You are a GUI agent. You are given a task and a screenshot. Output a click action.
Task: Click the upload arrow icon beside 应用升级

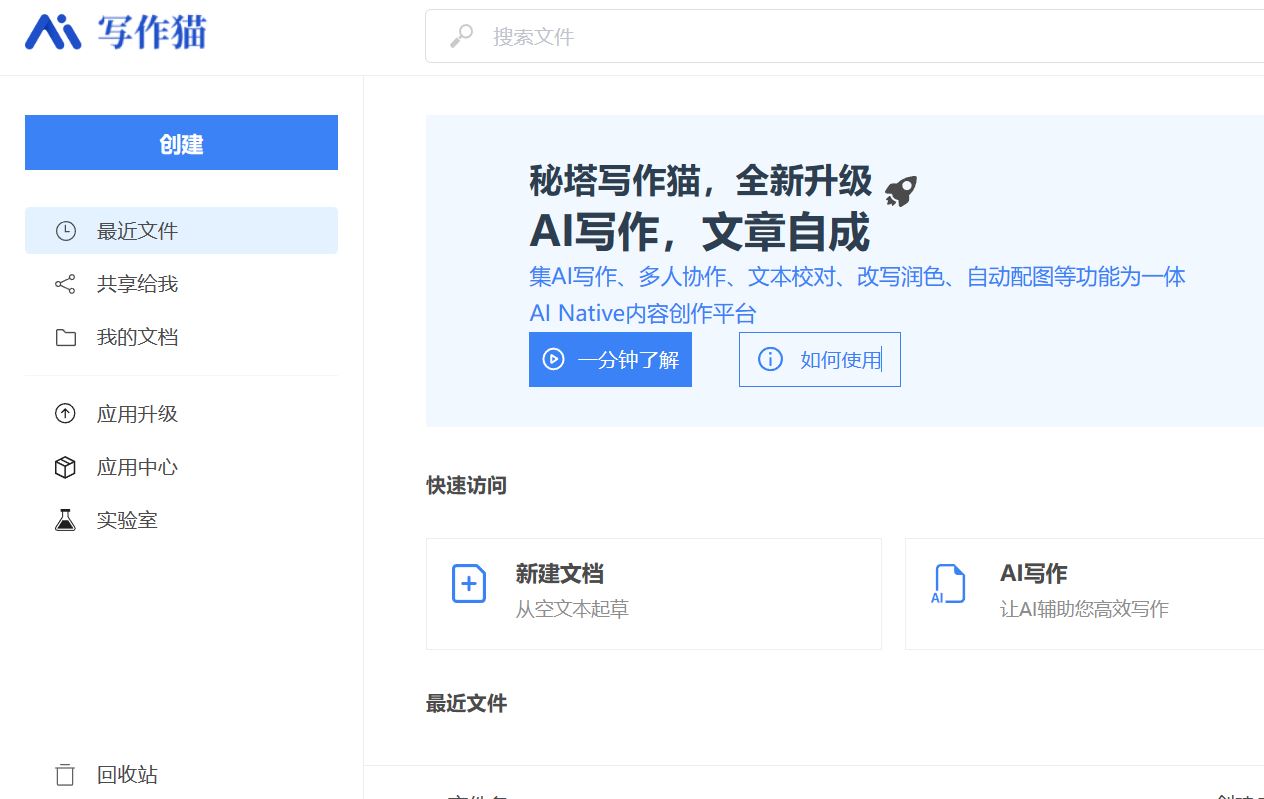pyautogui.click(x=65, y=414)
